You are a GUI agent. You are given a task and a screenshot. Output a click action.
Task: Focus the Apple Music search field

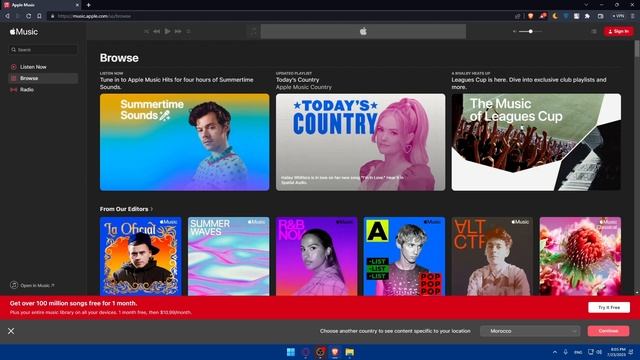coord(43,50)
